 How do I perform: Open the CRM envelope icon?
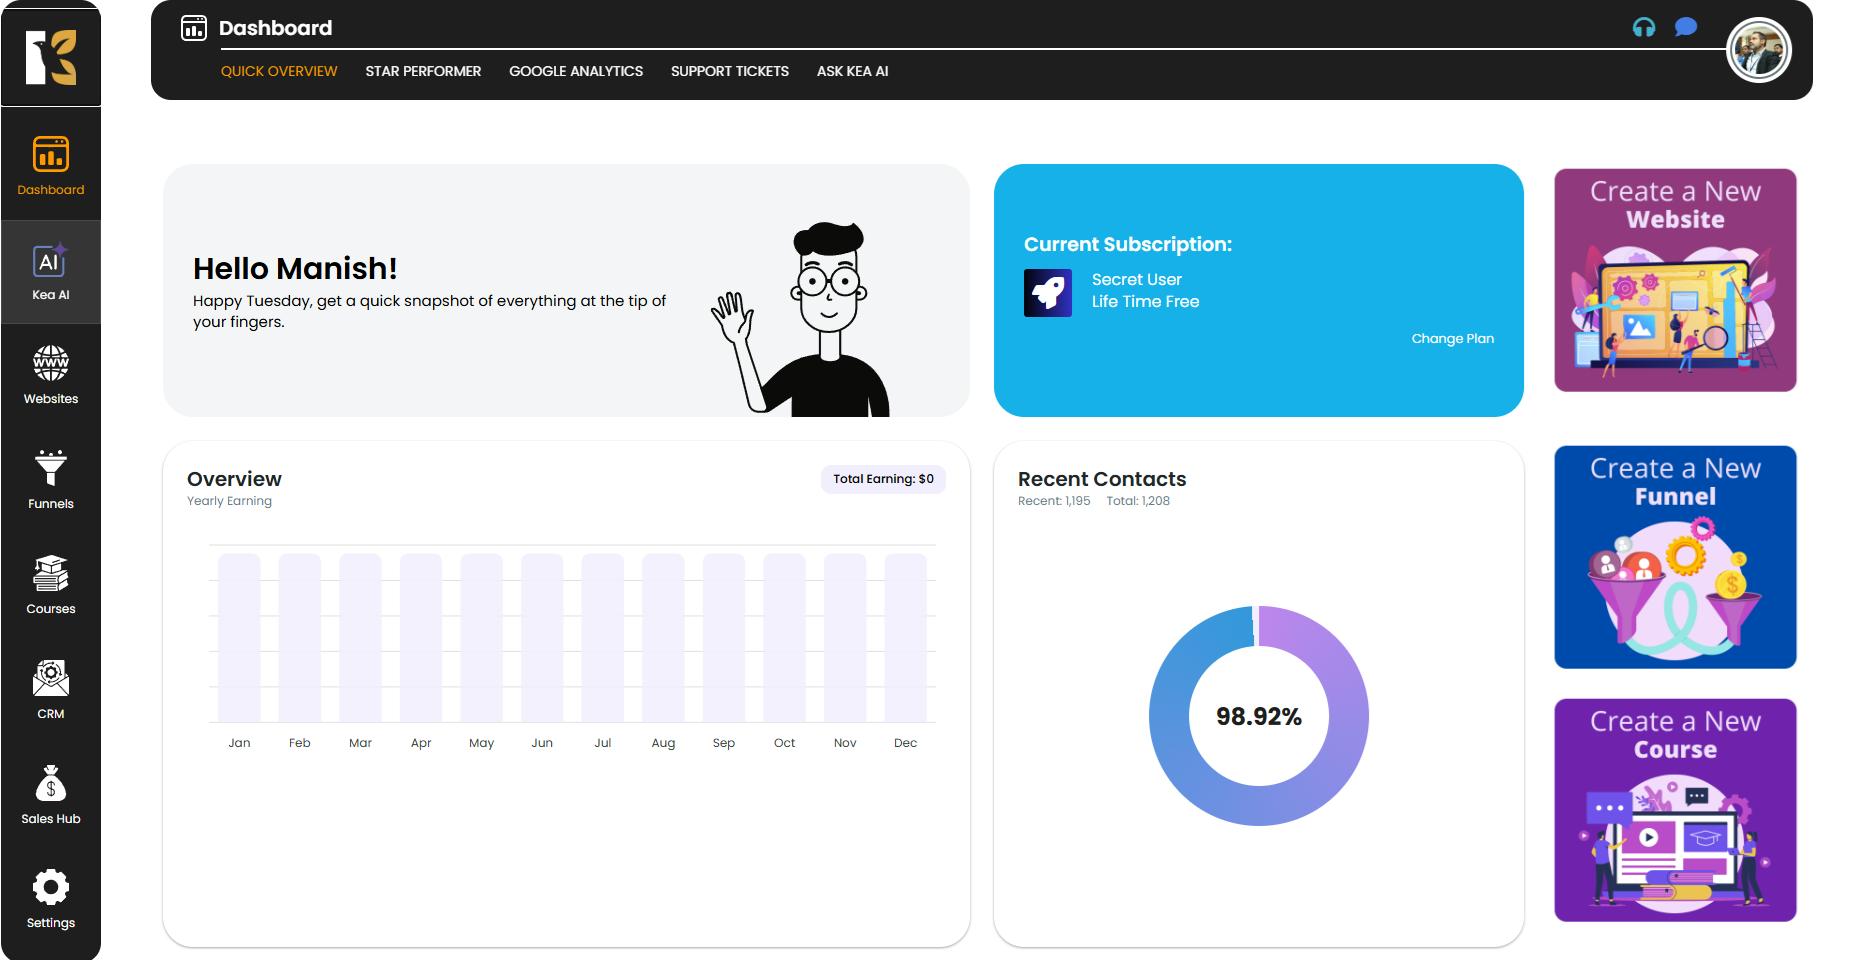pos(50,679)
